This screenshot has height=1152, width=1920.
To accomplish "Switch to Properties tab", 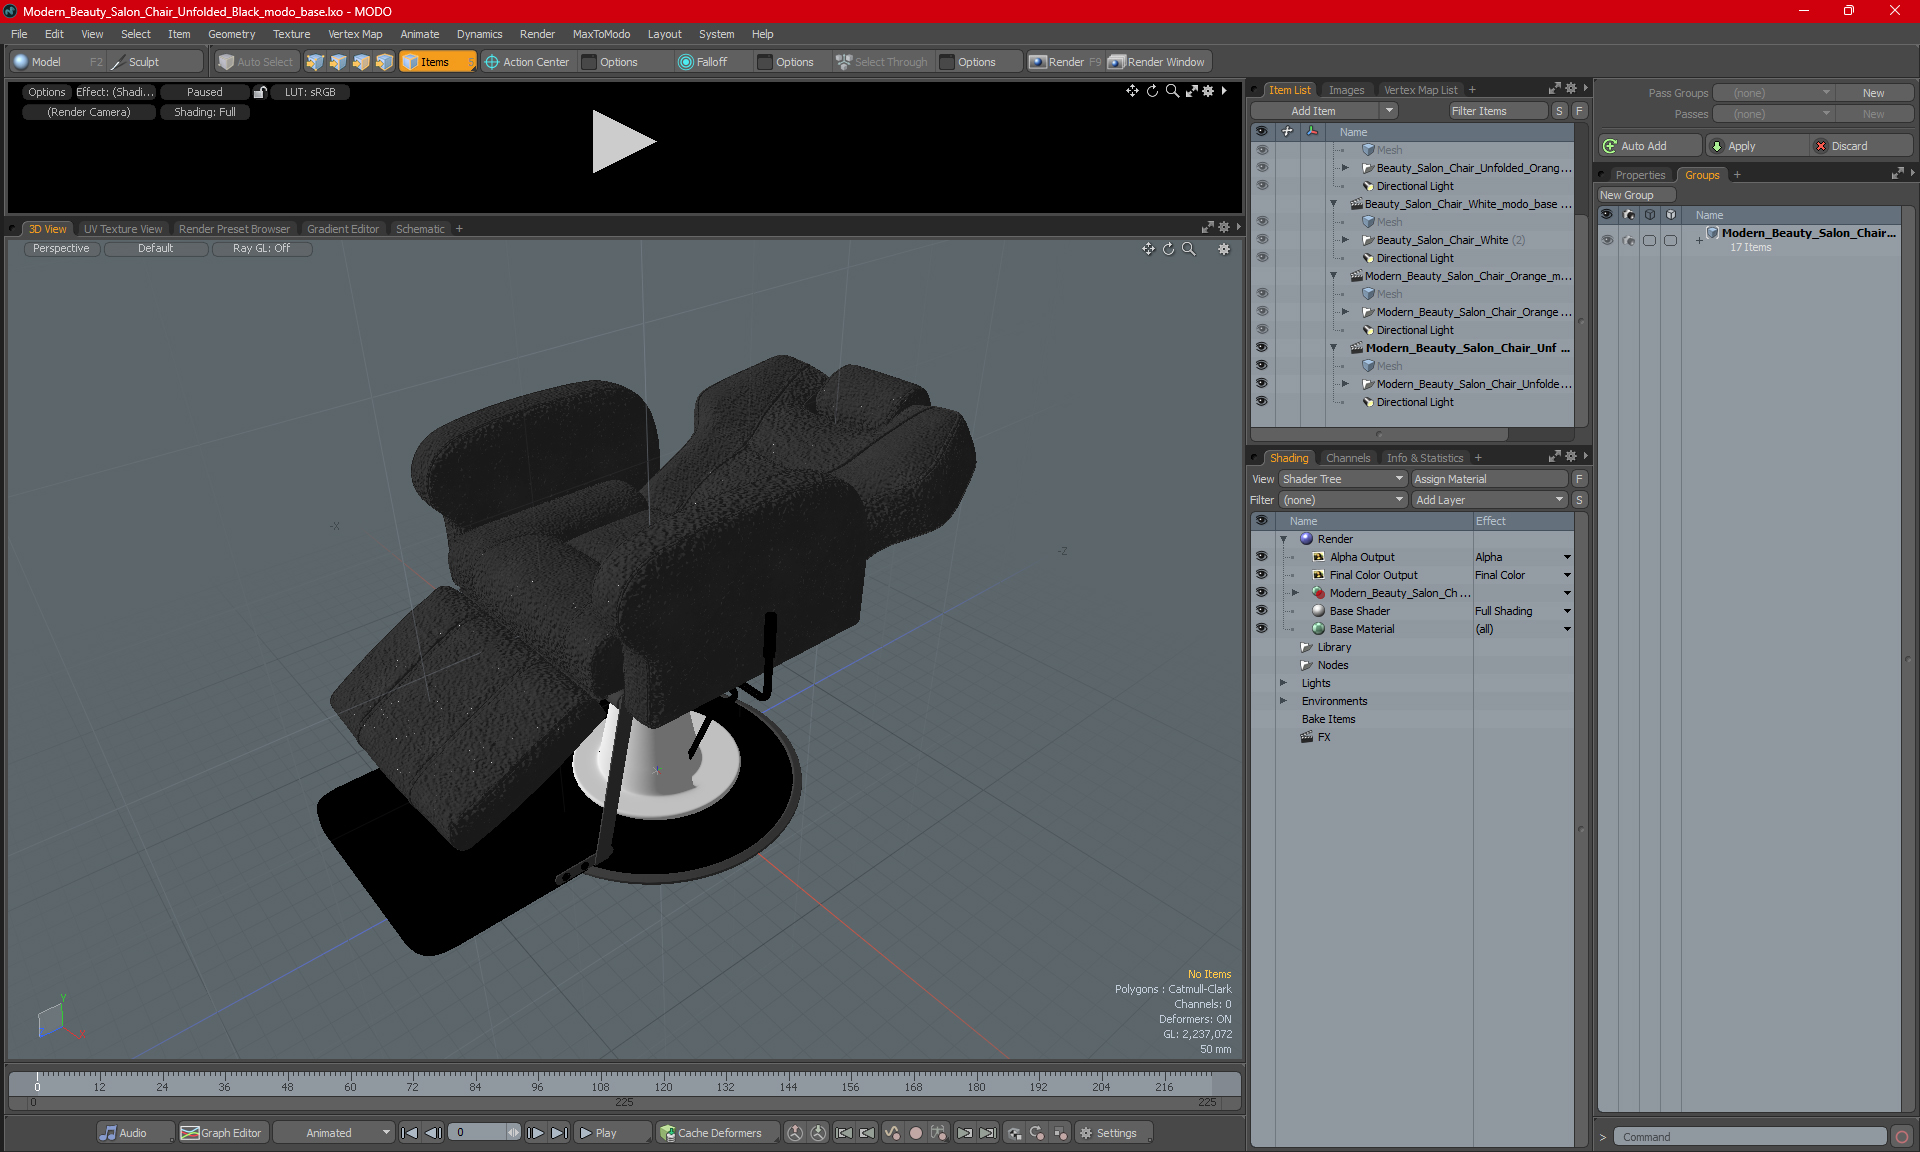I will coord(1640,175).
